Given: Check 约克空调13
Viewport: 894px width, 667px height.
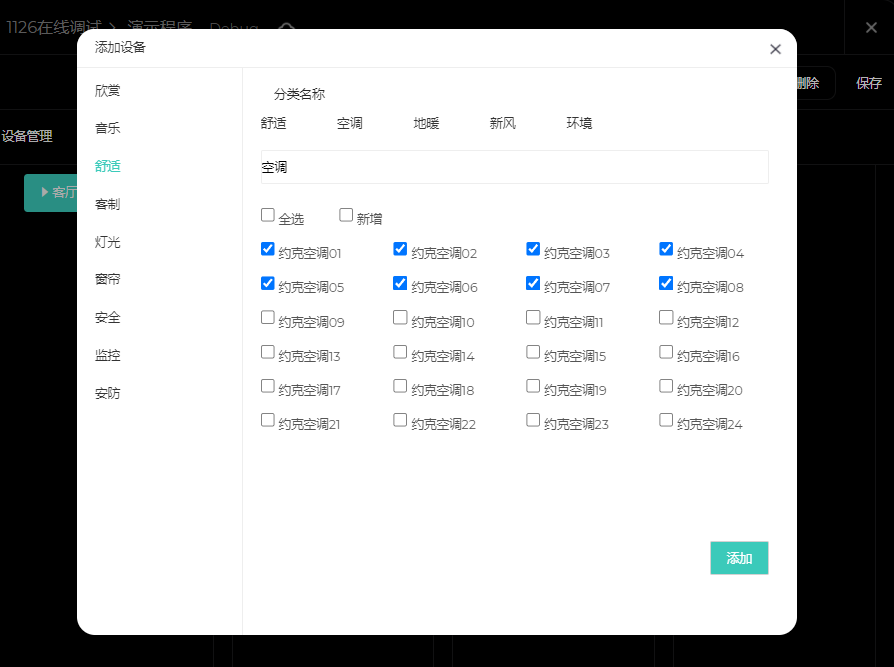Looking at the screenshot, I should (x=267, y=352).
